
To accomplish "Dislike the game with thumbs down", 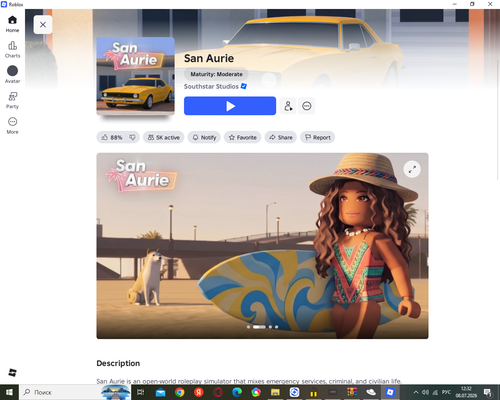I will 132,137.
